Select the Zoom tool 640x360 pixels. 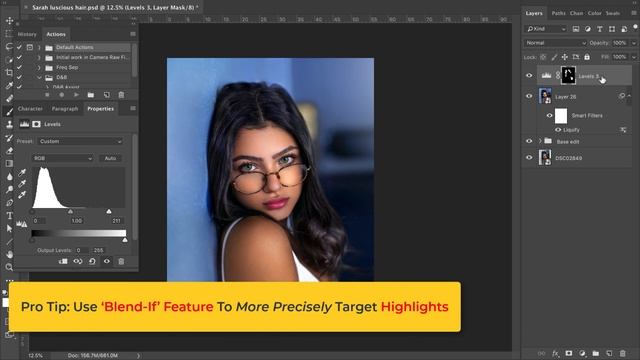[x=9, y=267]
